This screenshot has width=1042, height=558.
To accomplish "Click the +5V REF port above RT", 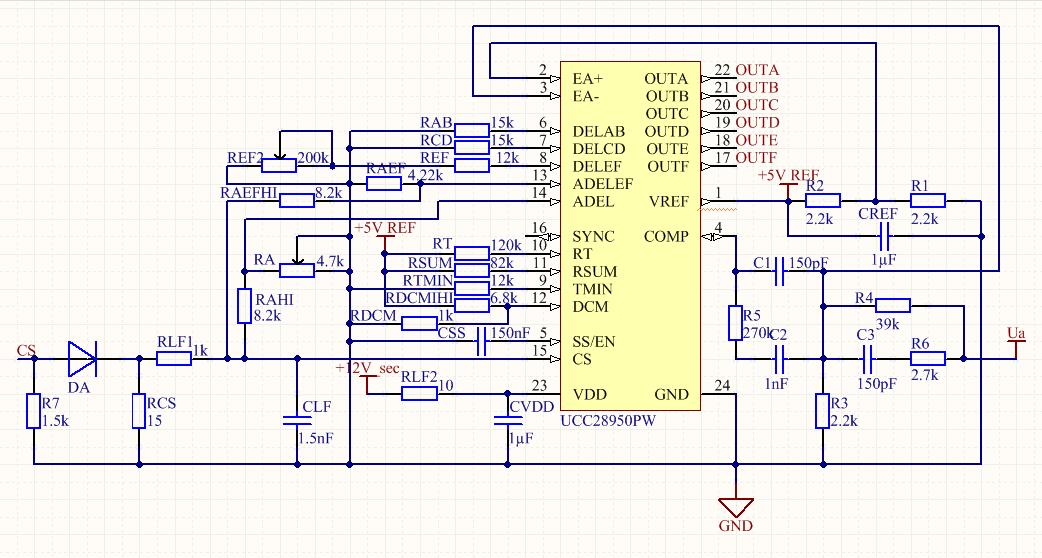I will click(385, 229).
